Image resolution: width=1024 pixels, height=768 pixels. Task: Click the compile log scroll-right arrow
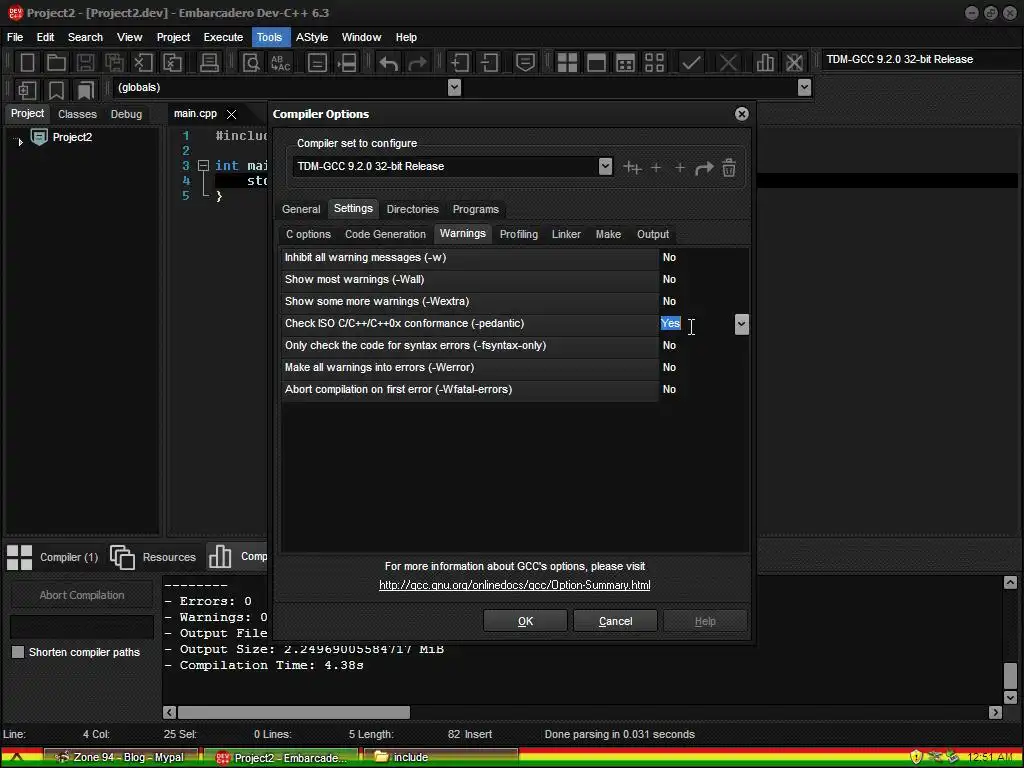point(995,712)
